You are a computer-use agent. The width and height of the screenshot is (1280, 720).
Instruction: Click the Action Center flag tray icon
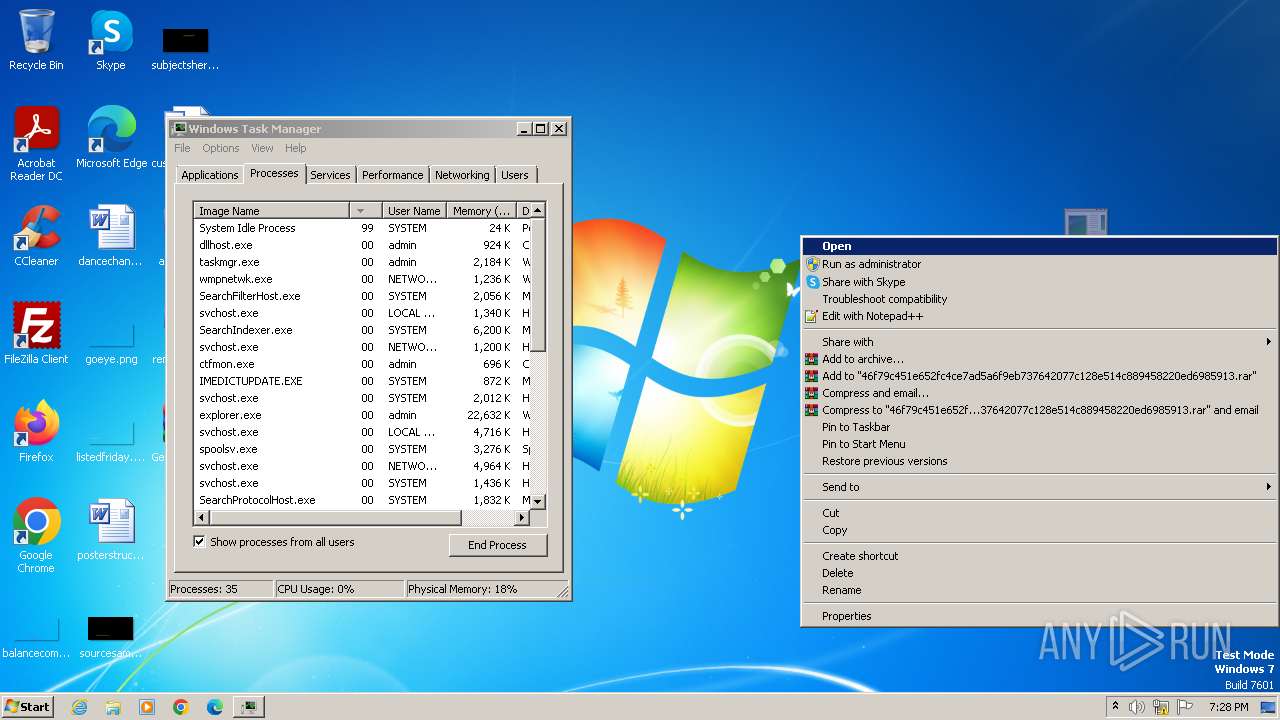point(1185,707)
